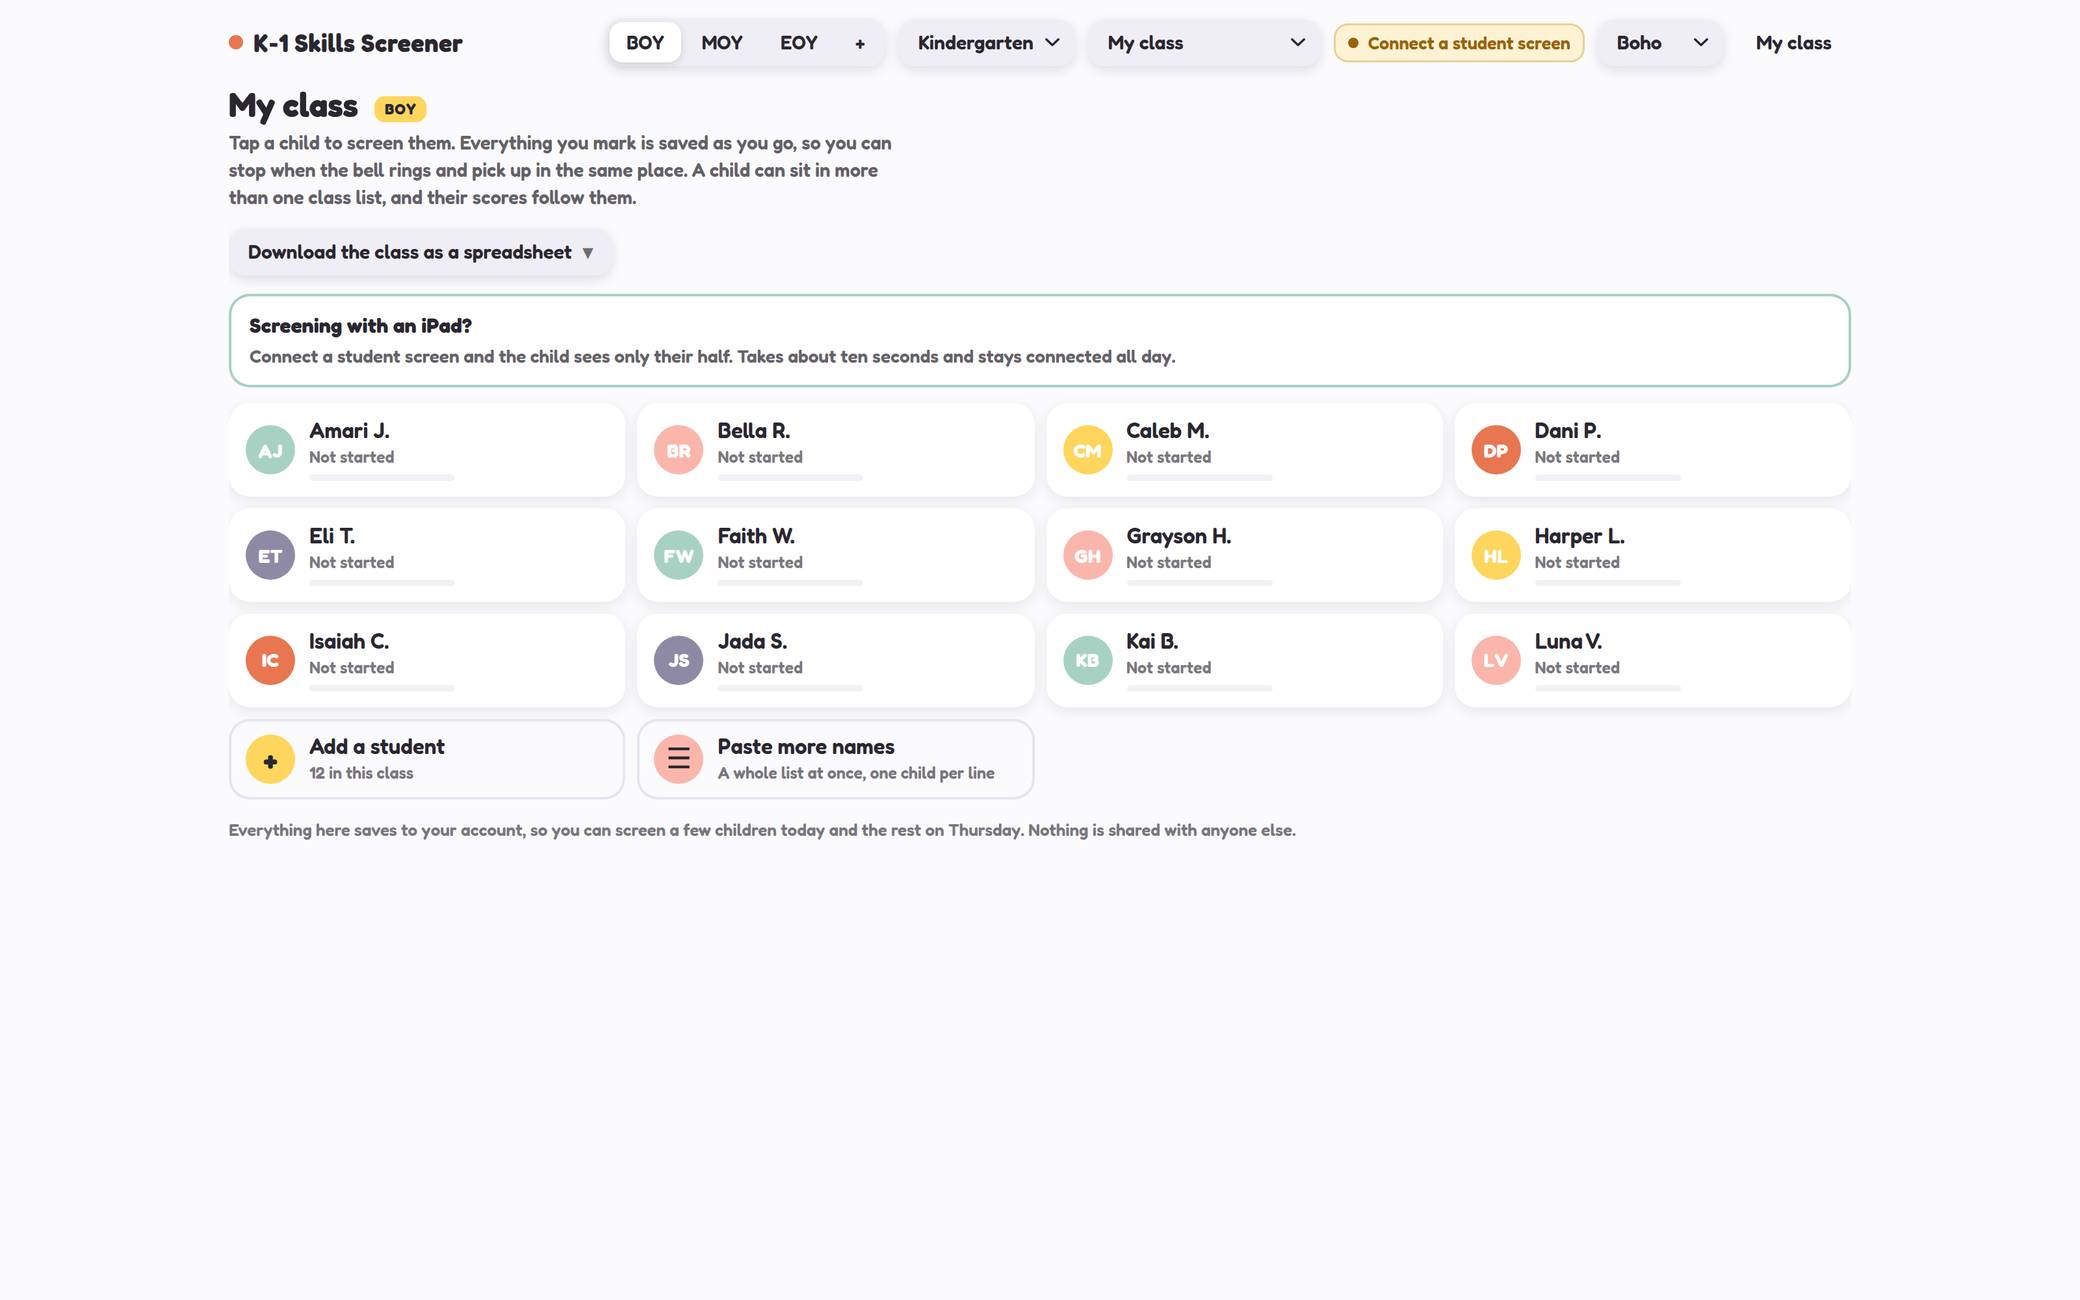Click the Not started status under Harper L.
Image resolution: width=2080 pixels, height=1300 pixels.
(1577, 562)
